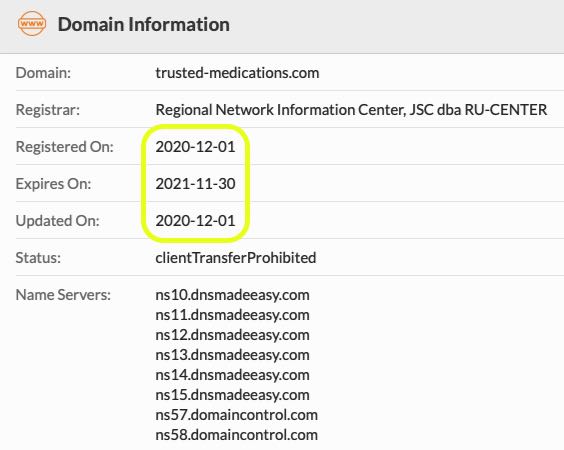Click ns13.dnsmadeeasy.com name server
This screenshot has height=450, width=564.
(232, 355)
